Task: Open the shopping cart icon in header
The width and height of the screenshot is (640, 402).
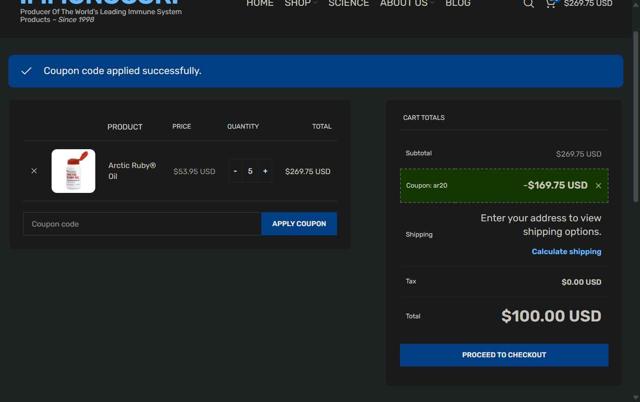Action: click(551, 4)
